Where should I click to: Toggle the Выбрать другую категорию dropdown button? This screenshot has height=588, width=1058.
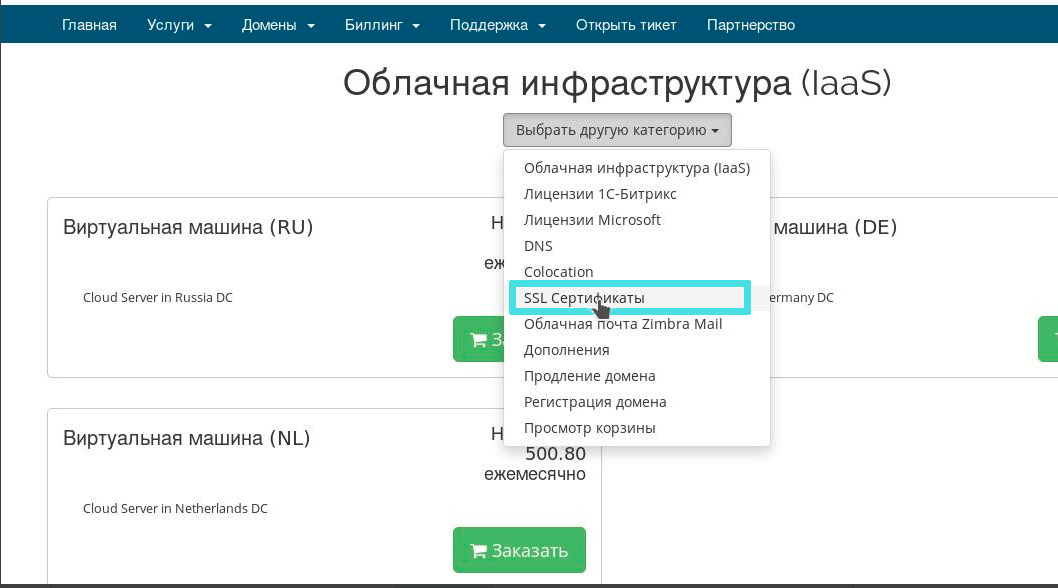[x=617, y=130]
